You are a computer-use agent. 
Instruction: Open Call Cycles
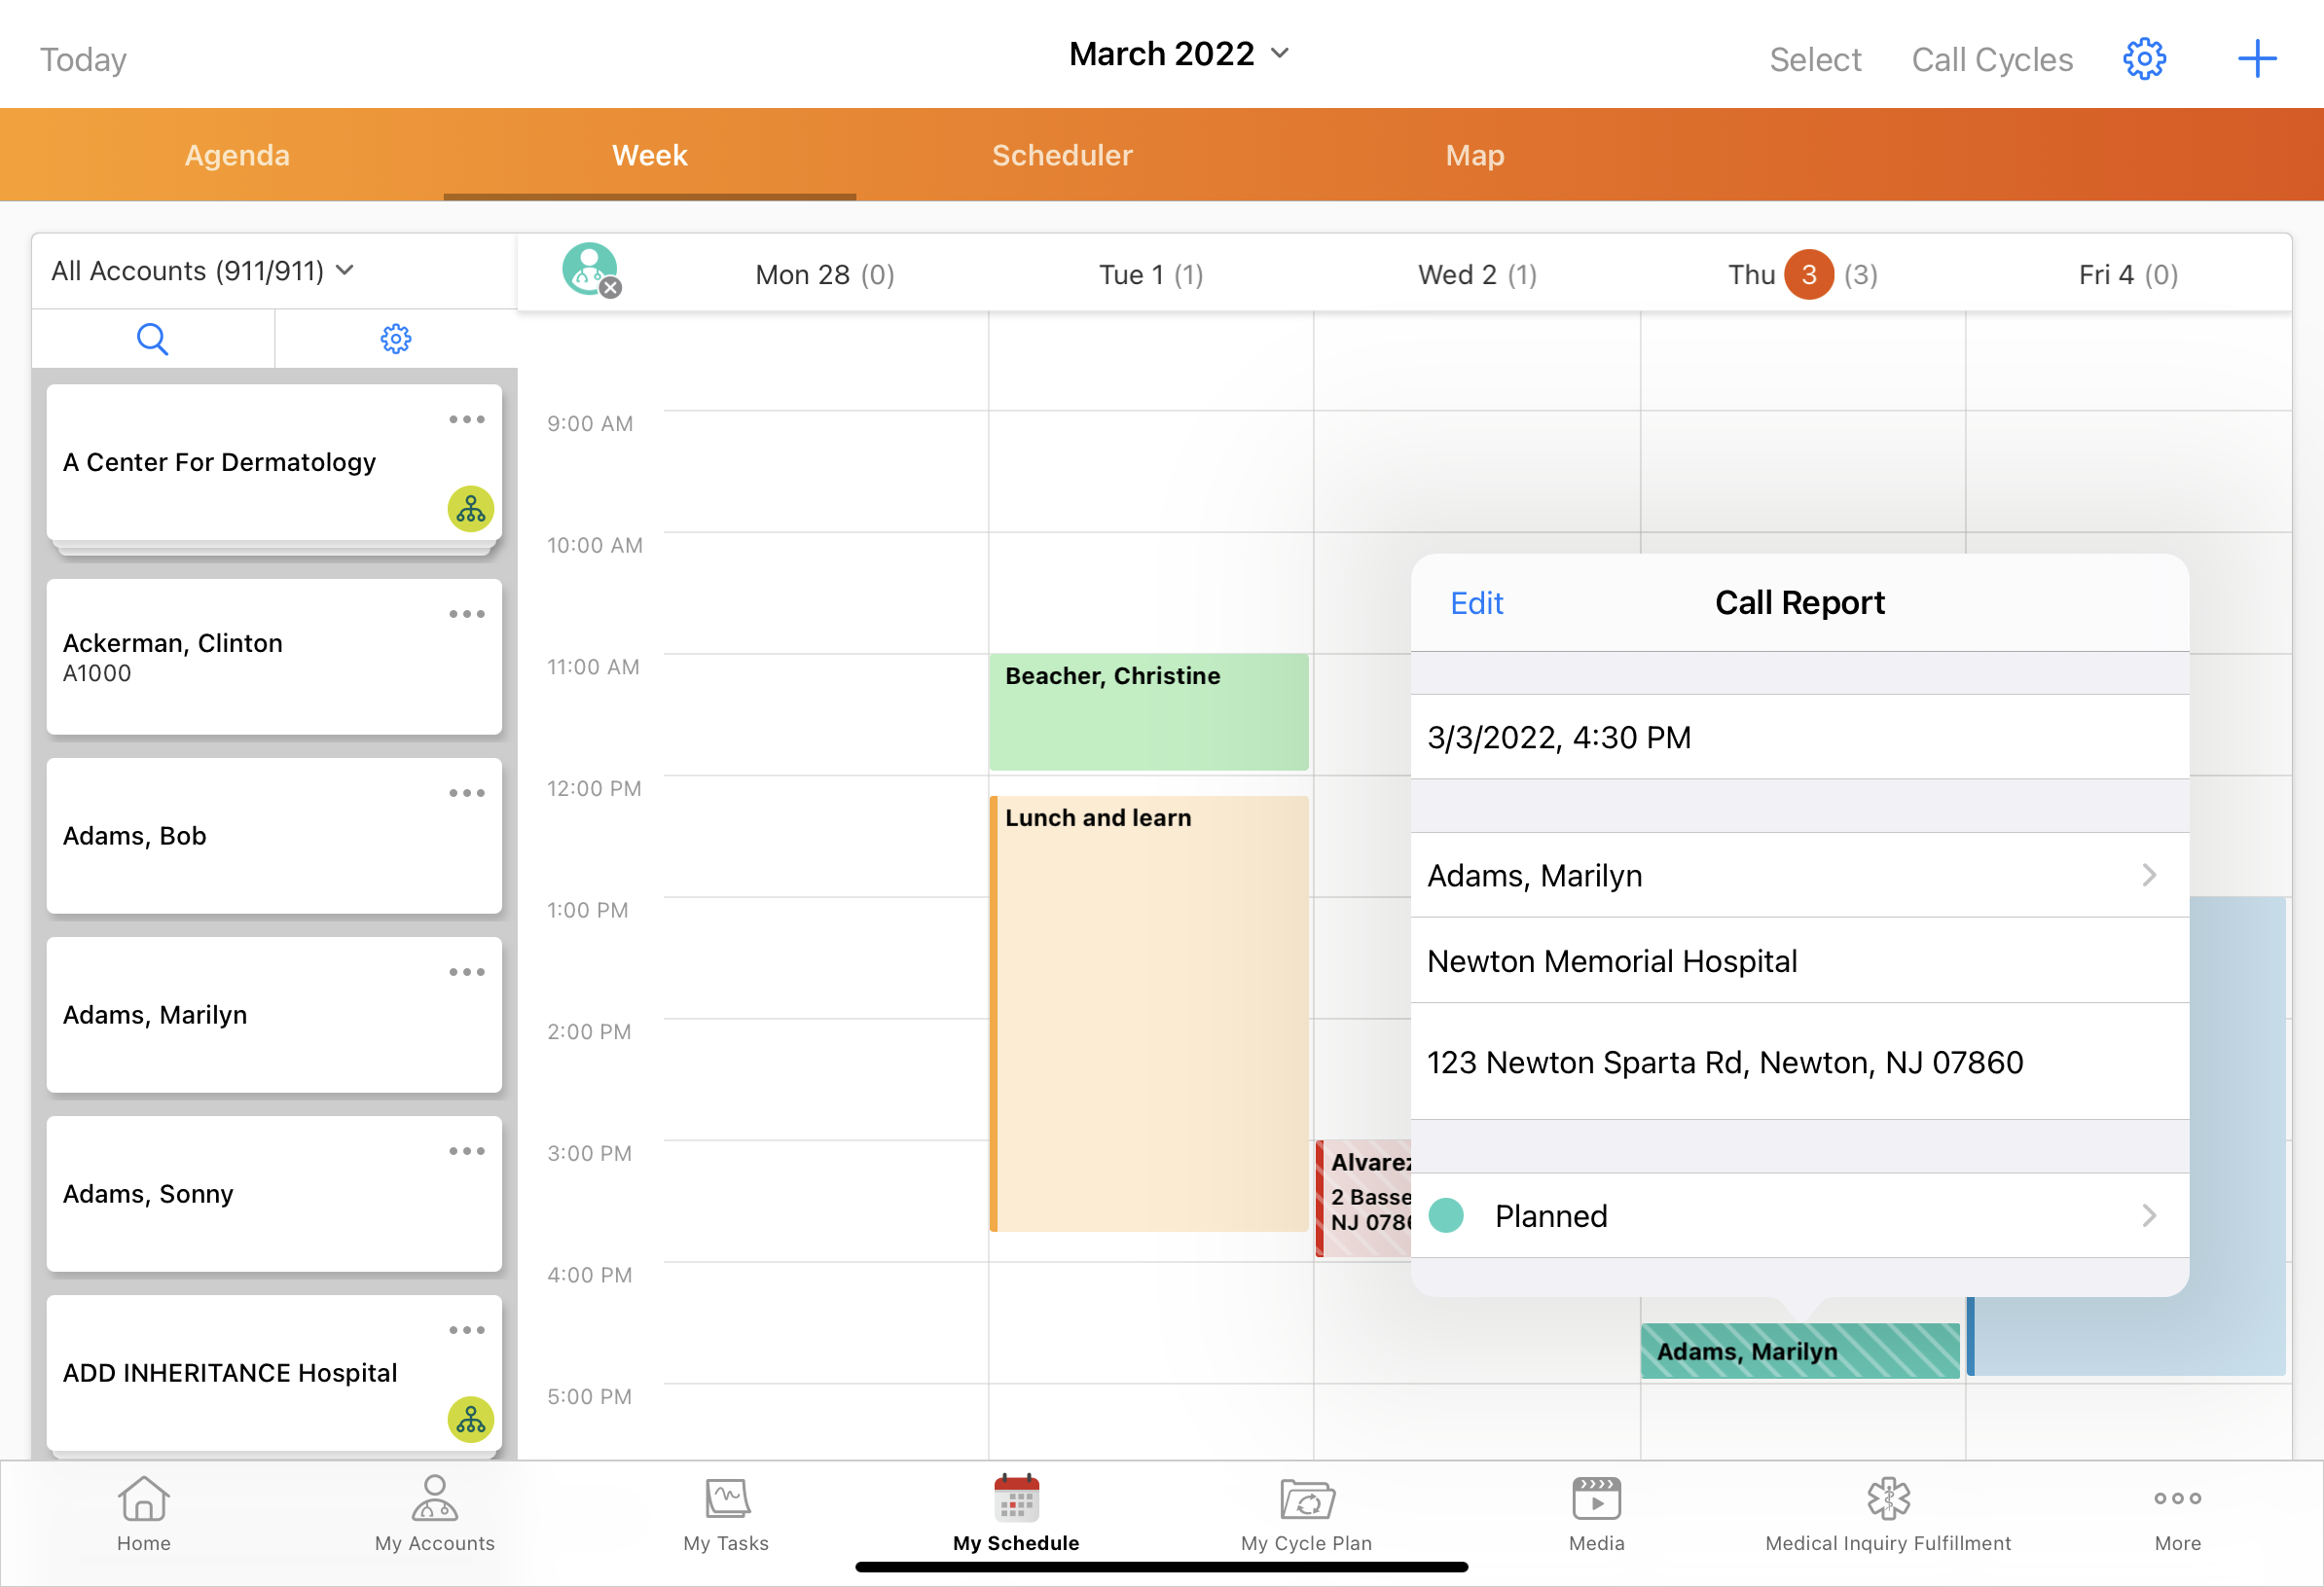click(1991, 59)
